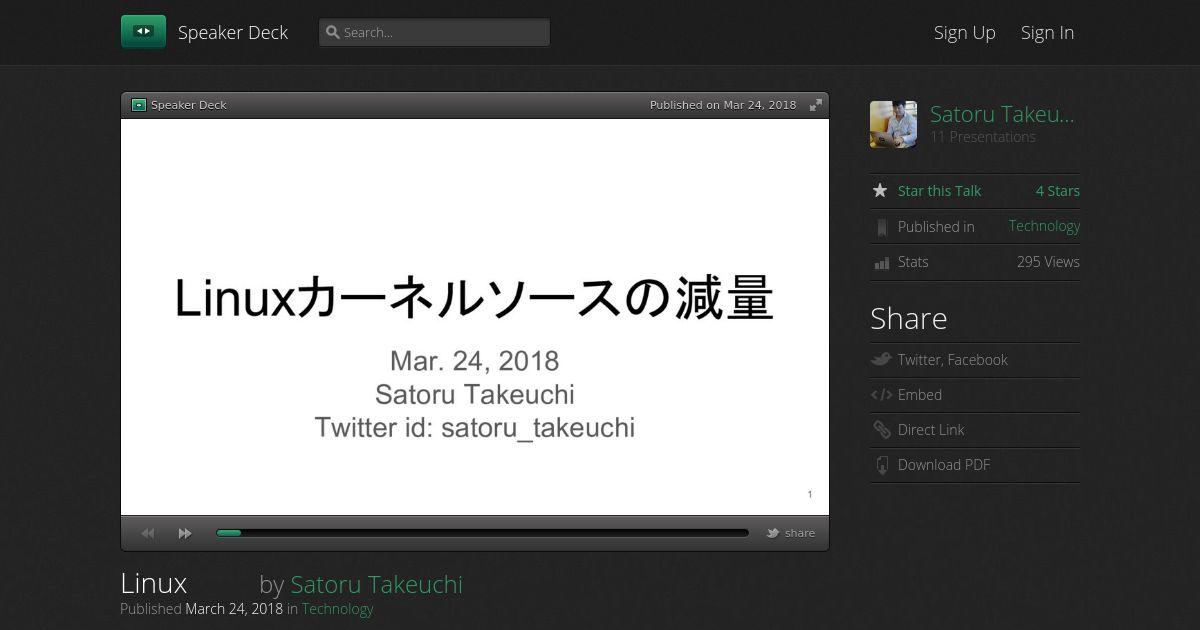The height and width of the screenshot is (630, 1200).
Task: Download PDF of the presentation
Action: pyautogui.click(x=944, y=465)
